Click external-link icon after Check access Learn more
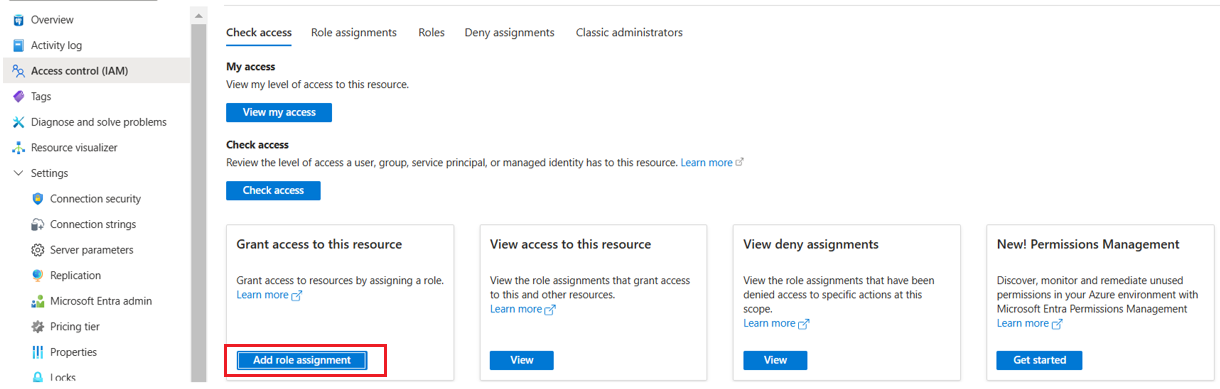Viewport: 1220px width, 389px height. (x=740, y=163)
